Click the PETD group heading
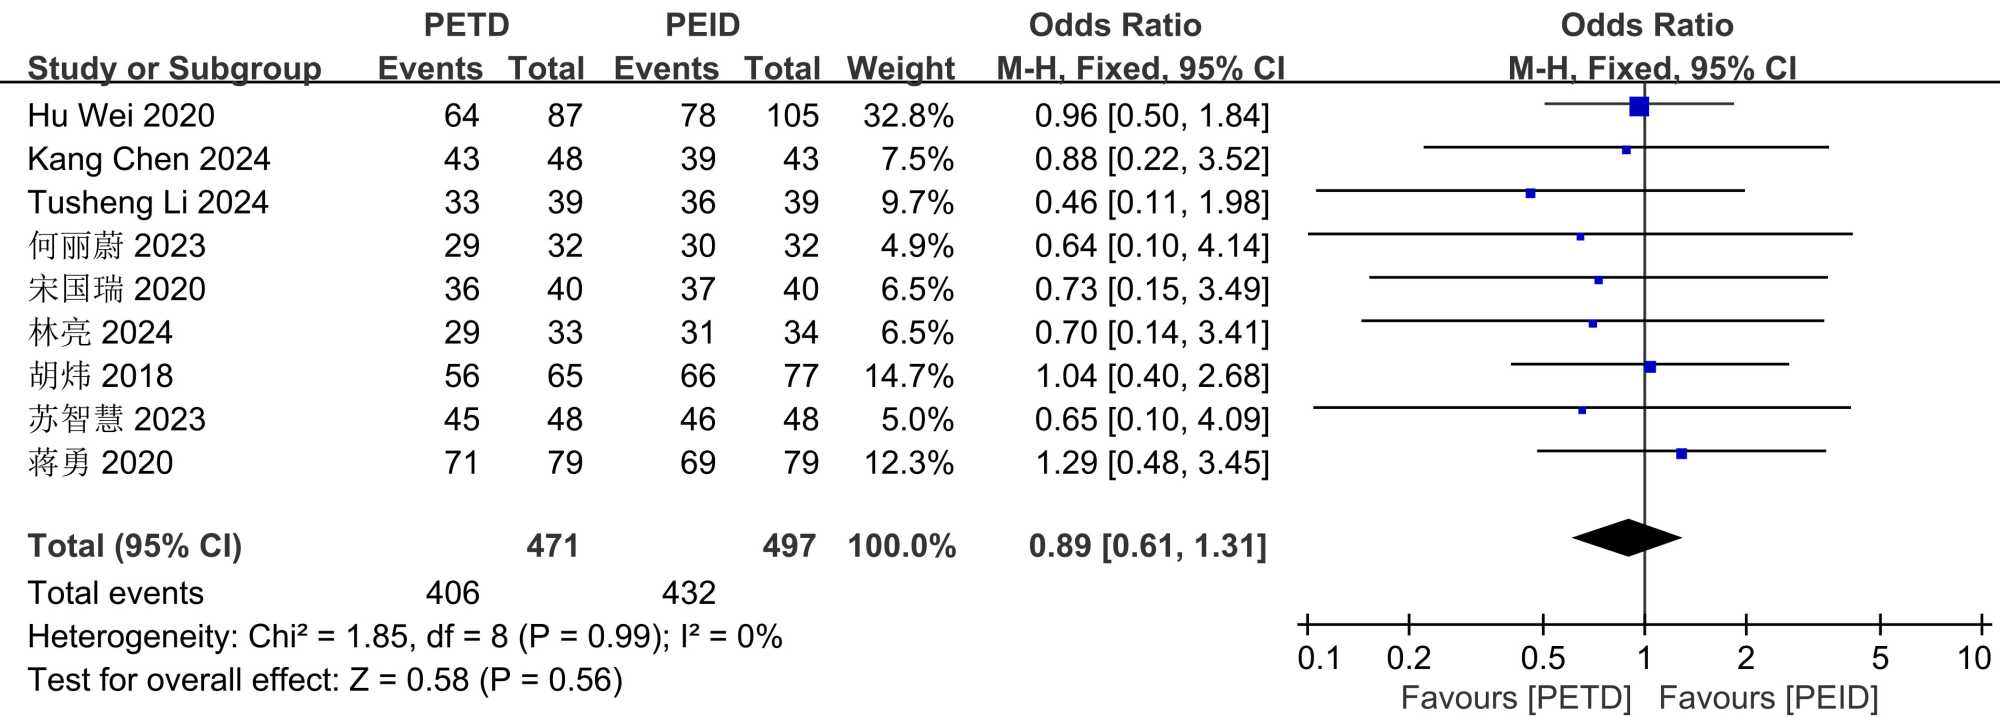Viewport: 2000px width, 722px height. pos(466,25)
